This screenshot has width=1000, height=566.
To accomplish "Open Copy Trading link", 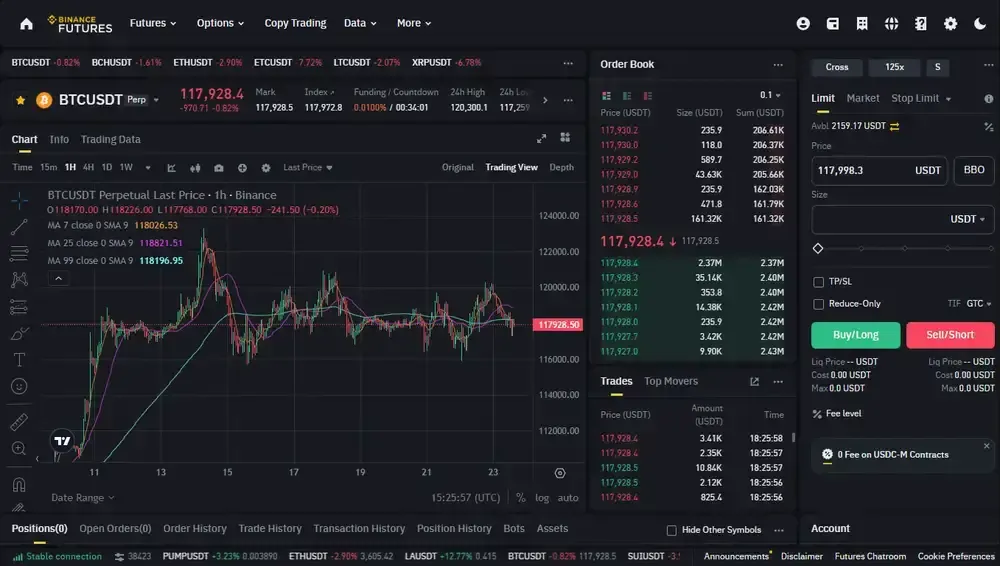I will (295, 23).
